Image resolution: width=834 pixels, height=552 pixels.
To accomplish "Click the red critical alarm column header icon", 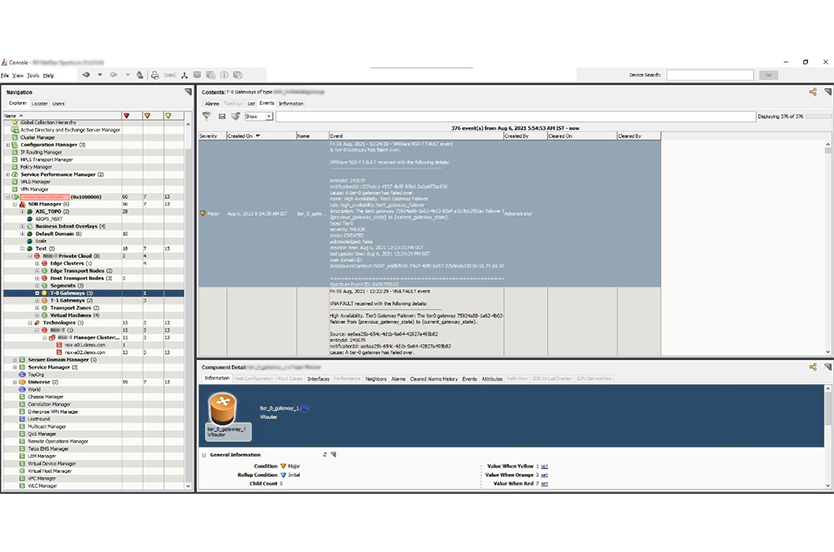I will click(126, 116).
